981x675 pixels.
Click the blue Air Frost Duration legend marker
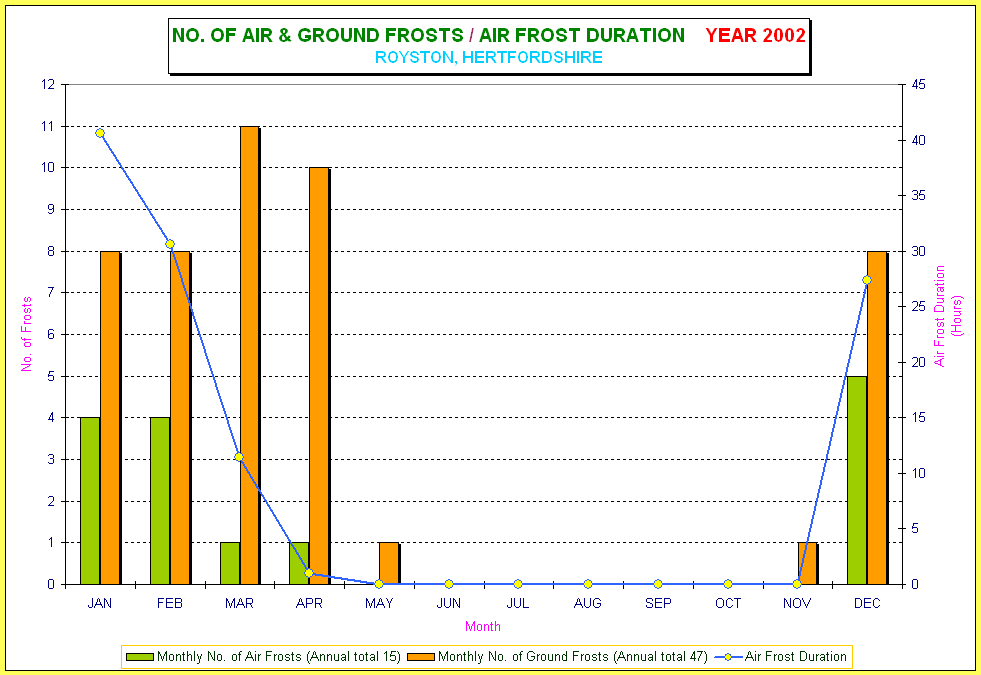click(x=728, y=657)
